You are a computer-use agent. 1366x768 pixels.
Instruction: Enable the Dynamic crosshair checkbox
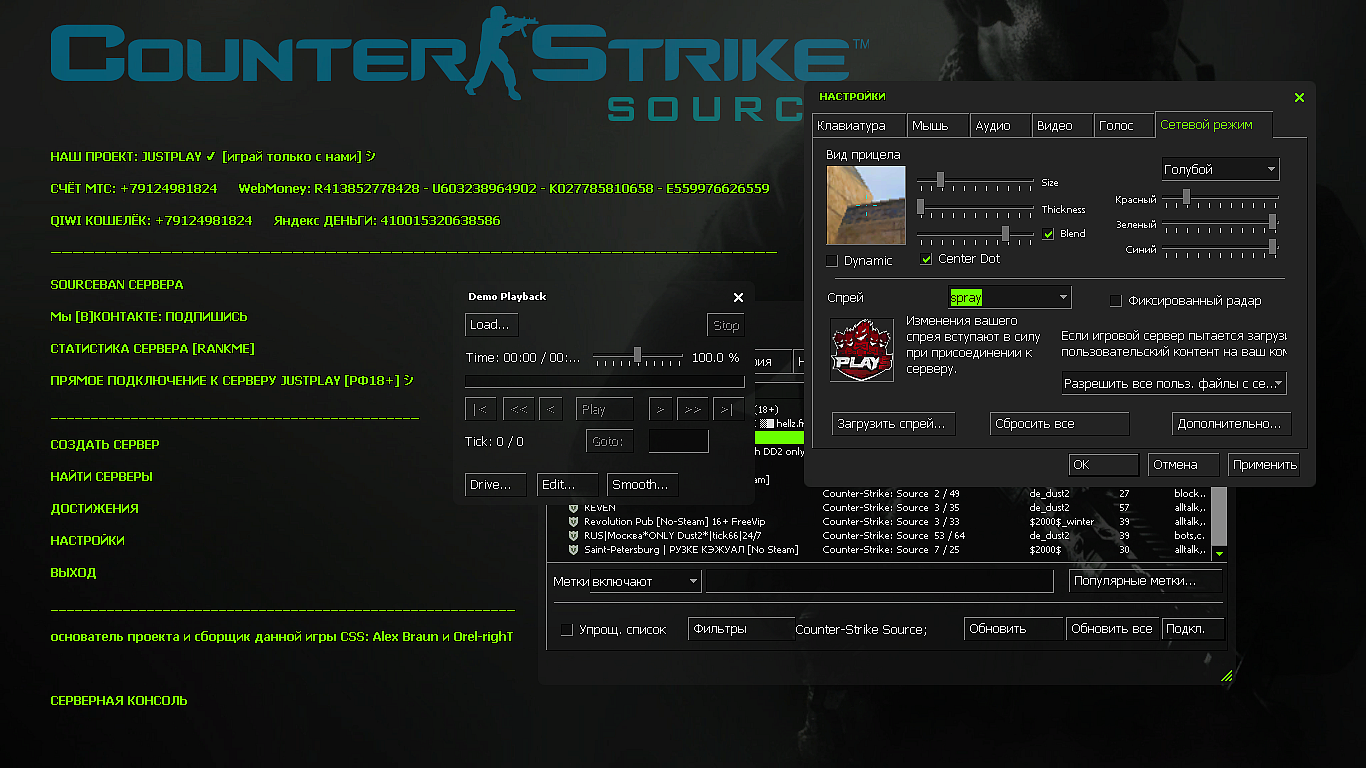click(833, 261)
